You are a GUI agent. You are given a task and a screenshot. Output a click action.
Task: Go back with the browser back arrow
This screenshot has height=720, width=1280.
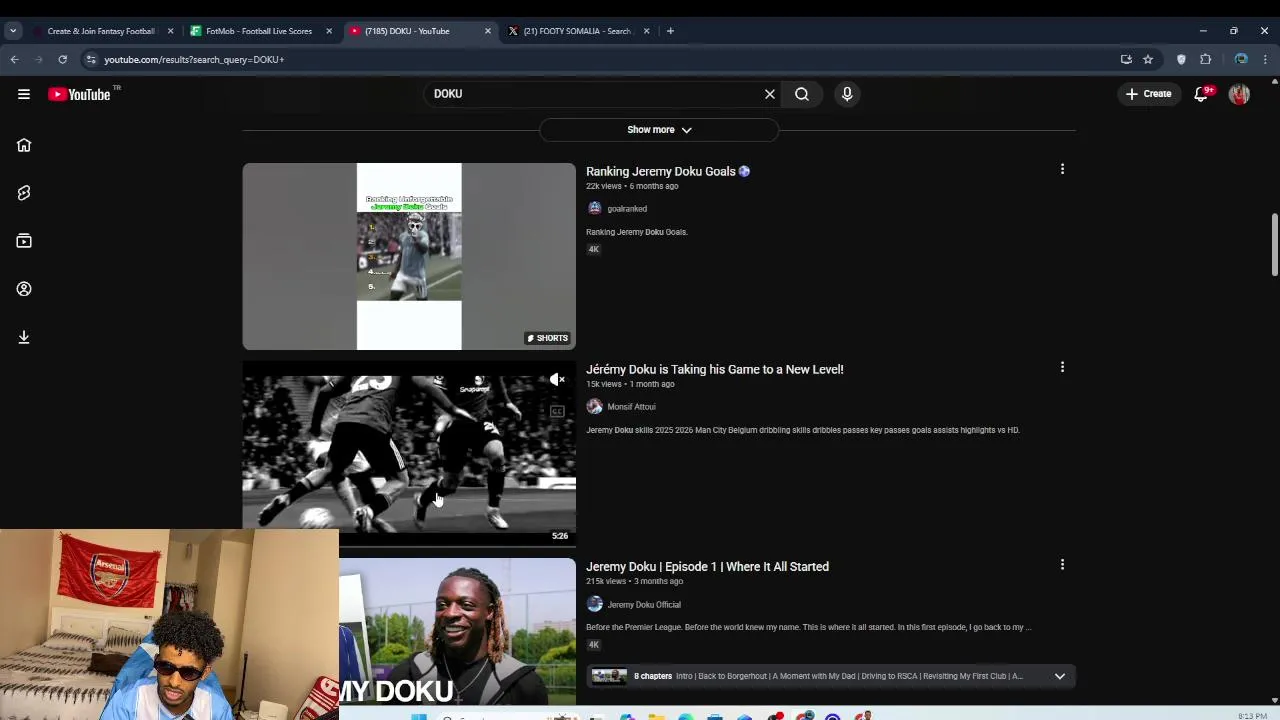(14, 59)
